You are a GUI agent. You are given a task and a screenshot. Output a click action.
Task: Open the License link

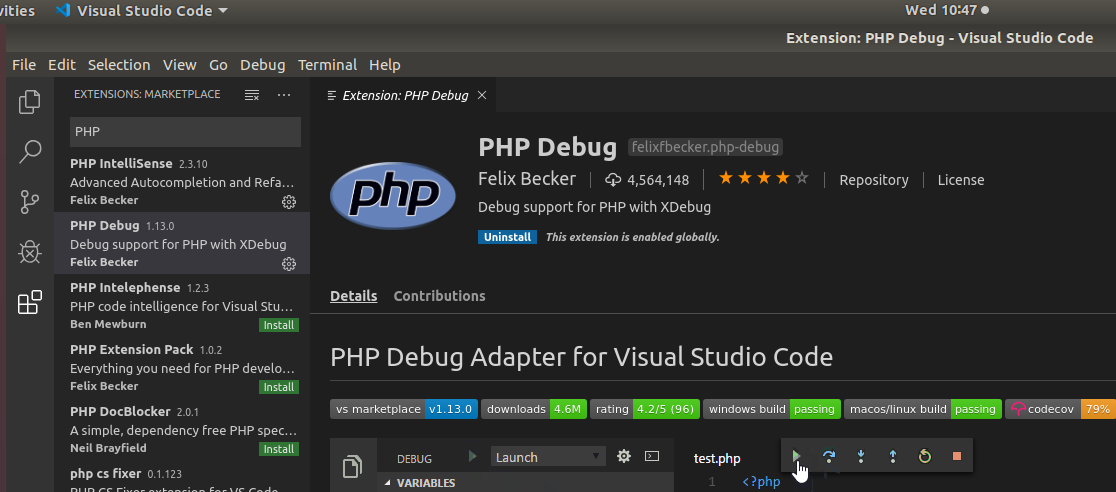click(961, 180)
